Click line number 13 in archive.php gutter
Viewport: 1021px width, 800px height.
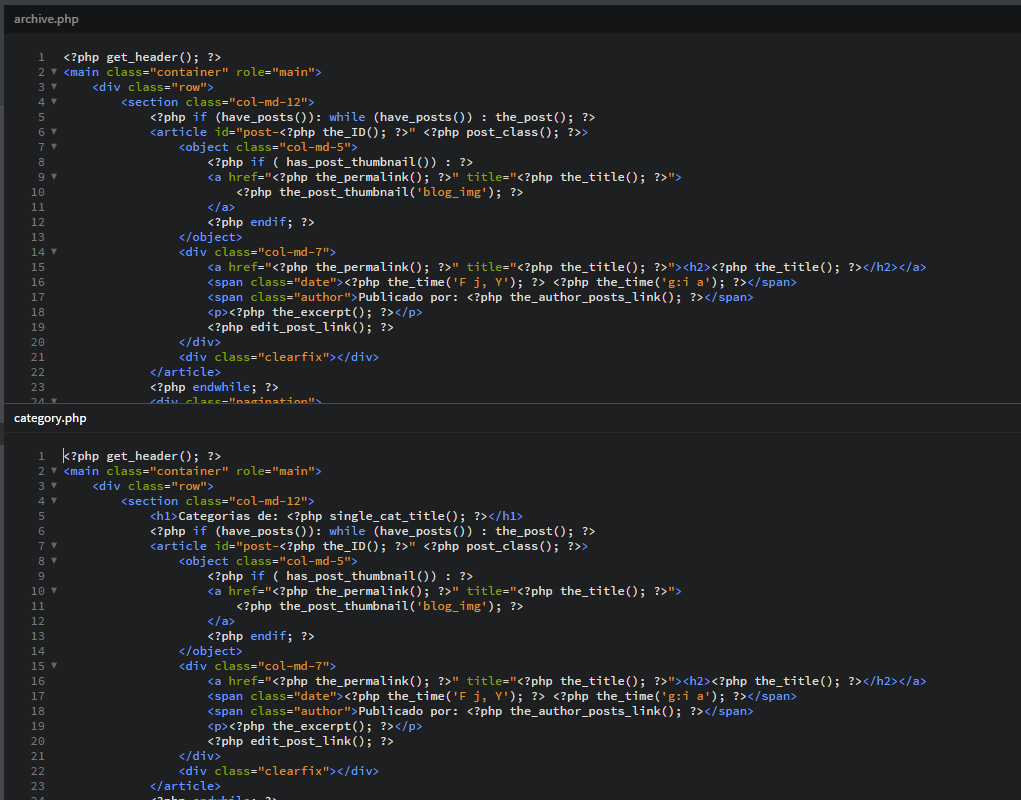pyautogui.click(x=38, y=237)
